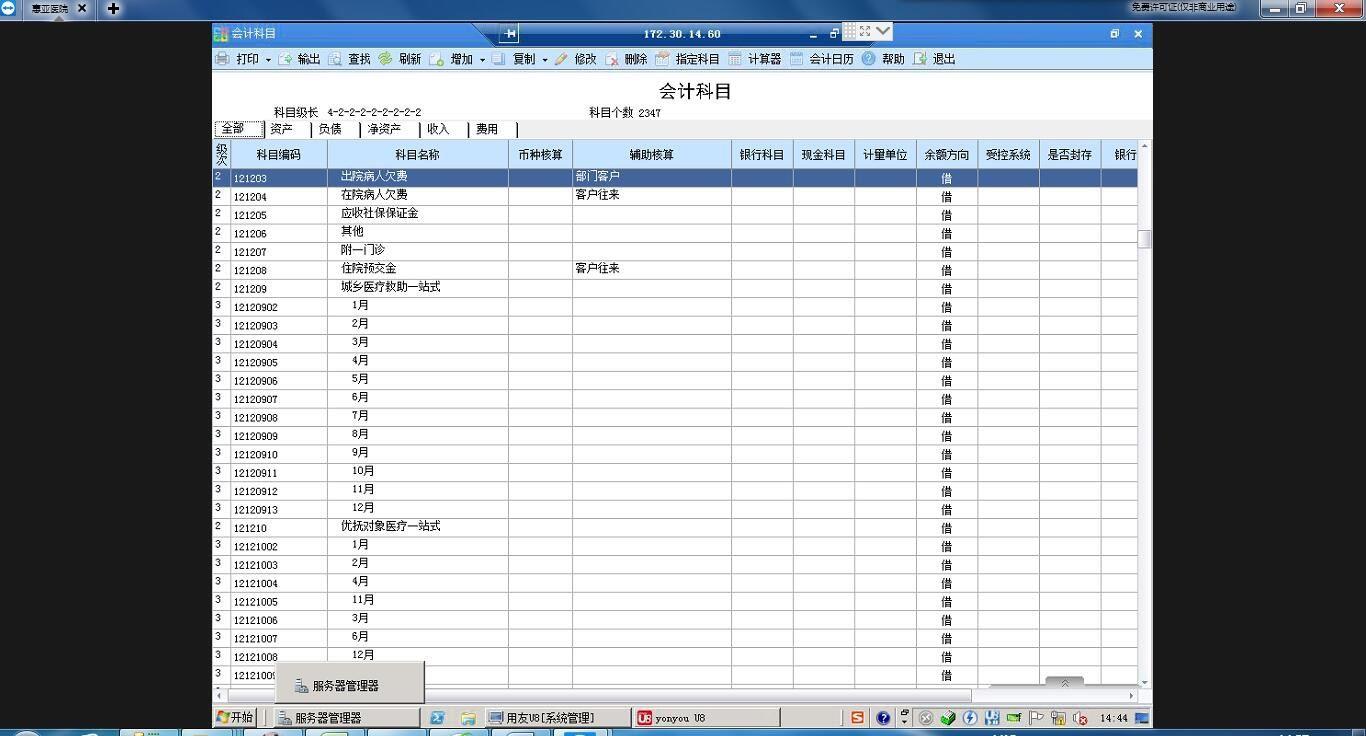Click the volume muted tray icon

(x=1080, y=717)
